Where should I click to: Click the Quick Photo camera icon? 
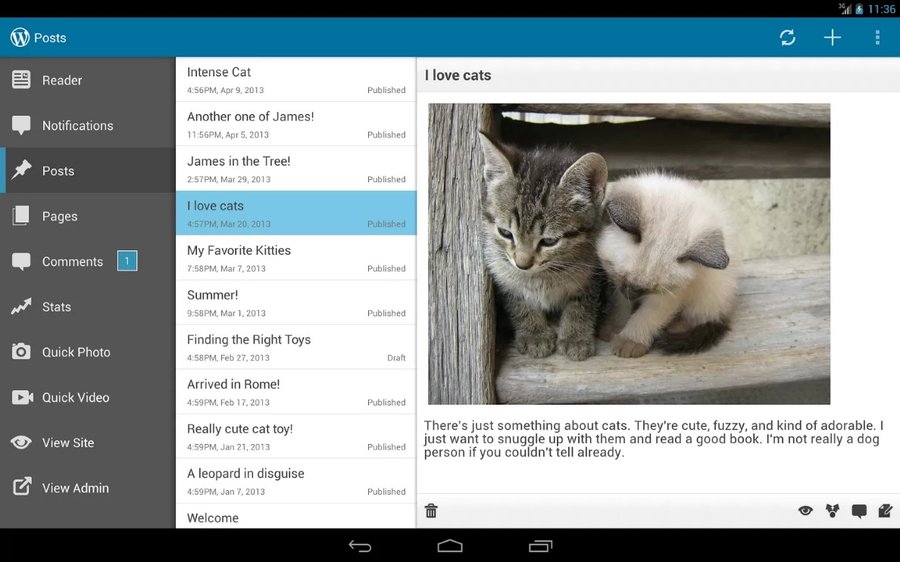click(21, 351)
